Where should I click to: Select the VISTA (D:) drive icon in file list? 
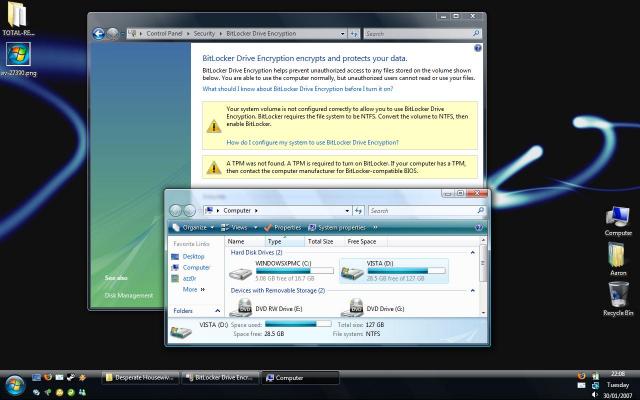[x=352, y=273]
